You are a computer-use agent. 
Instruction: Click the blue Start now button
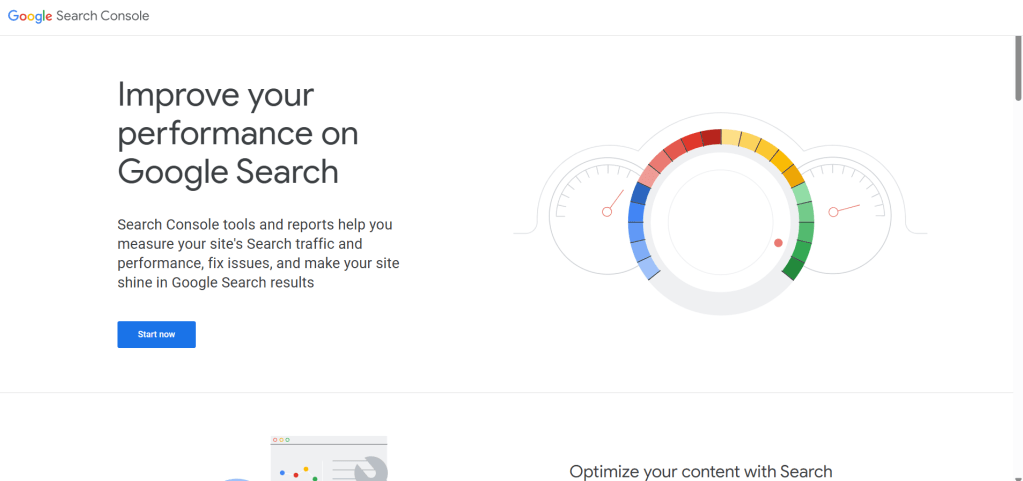click(156, 334)
